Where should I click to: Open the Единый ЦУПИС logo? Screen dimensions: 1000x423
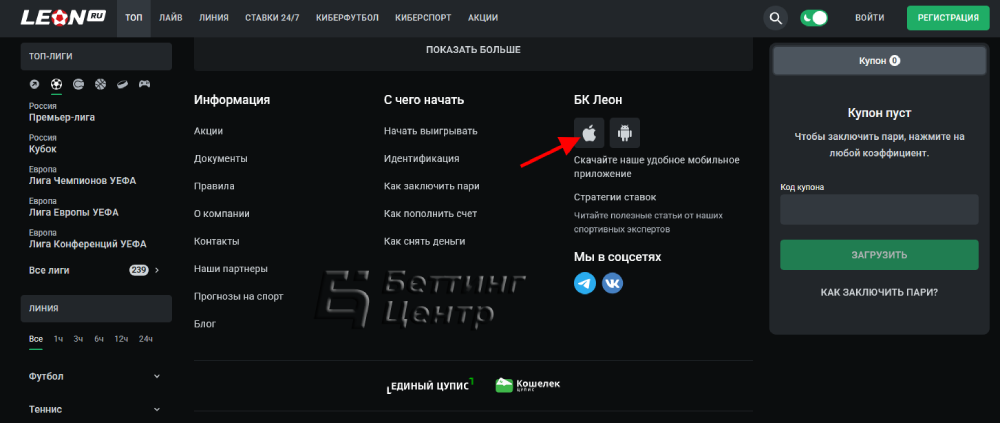click(430, 385)
